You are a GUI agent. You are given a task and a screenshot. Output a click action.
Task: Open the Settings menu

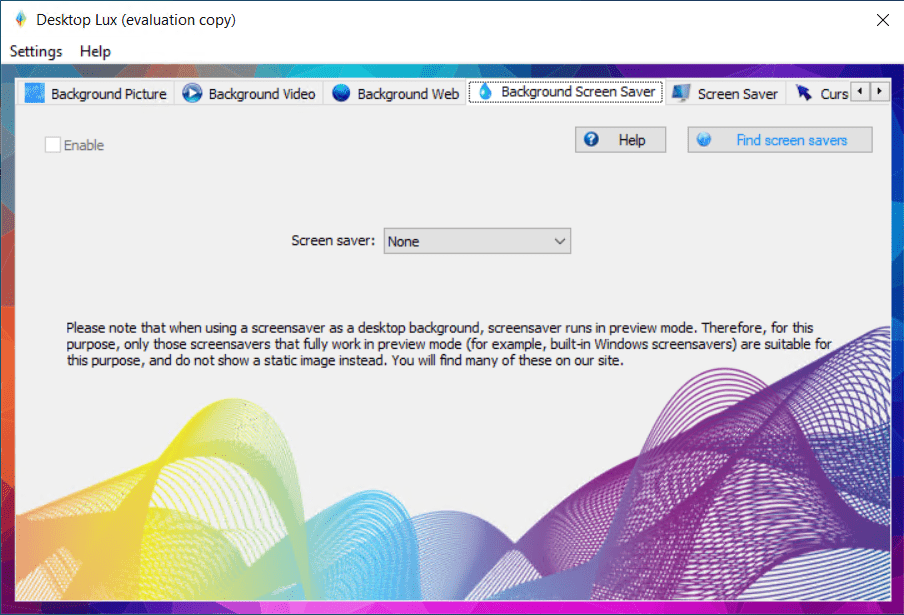tap(36, 51)
